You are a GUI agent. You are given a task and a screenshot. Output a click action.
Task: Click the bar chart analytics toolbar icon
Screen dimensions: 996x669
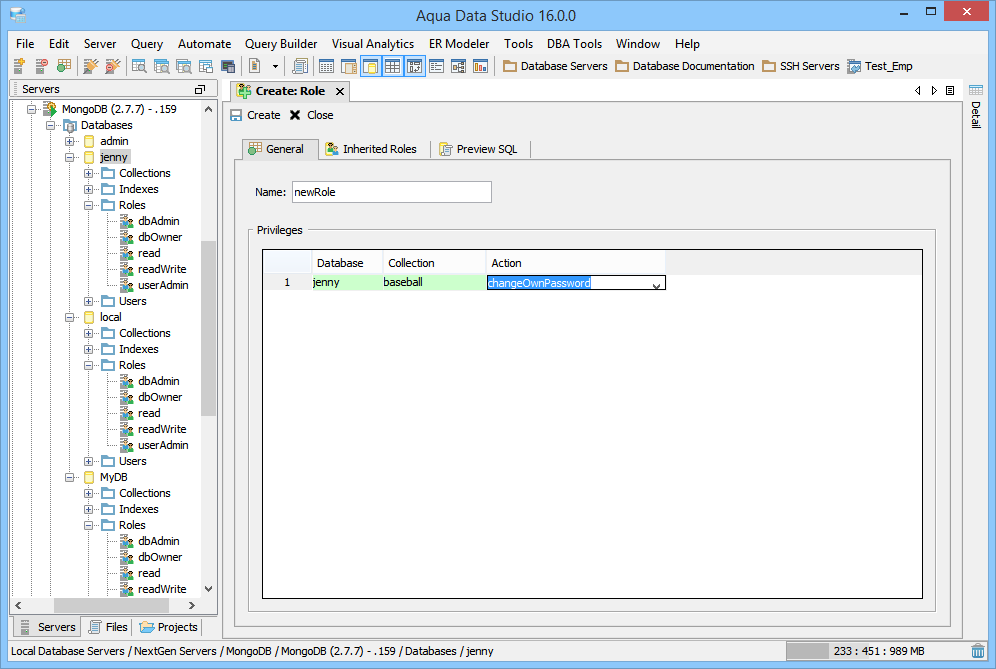tap(481, 65)
